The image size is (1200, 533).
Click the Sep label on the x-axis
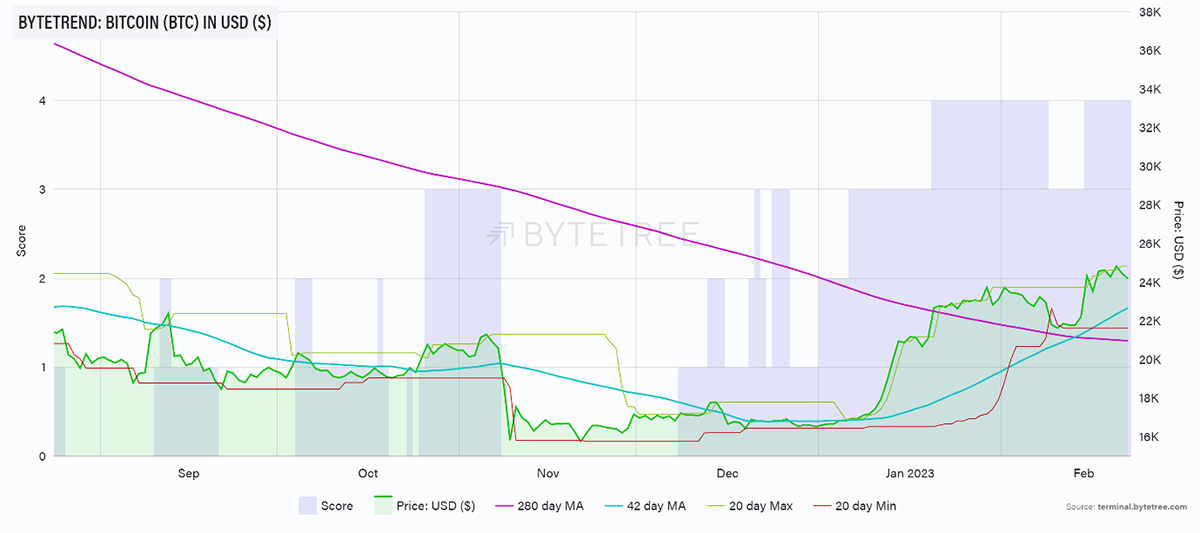pyautogui.click(x=188, y=472)
